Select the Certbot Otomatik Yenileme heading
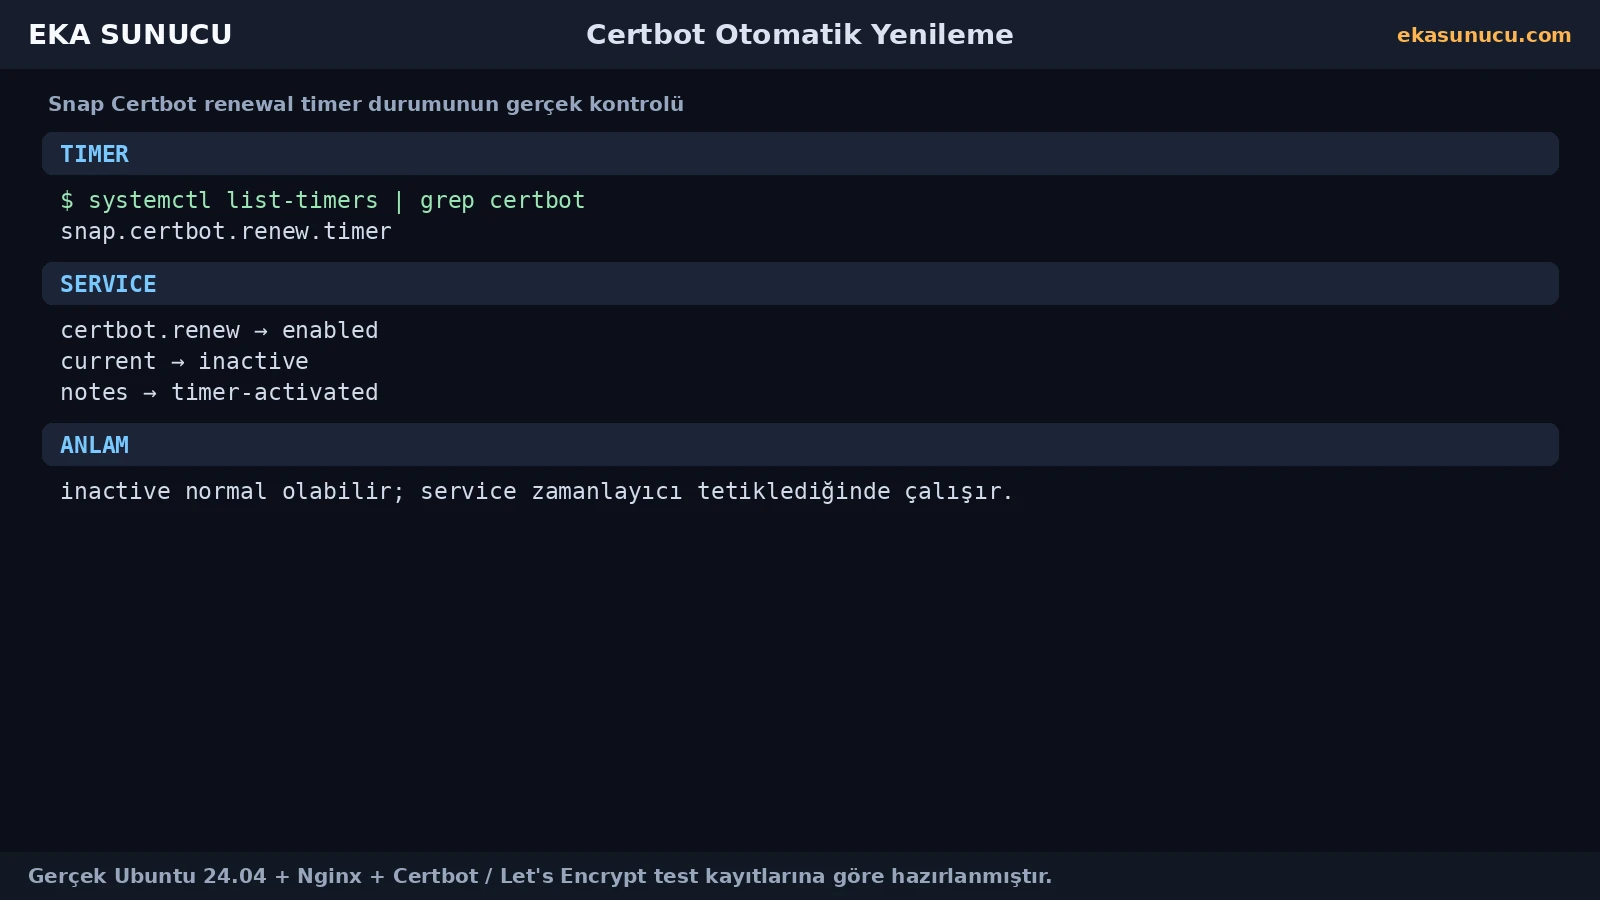1600x900 pixels. 800,34
